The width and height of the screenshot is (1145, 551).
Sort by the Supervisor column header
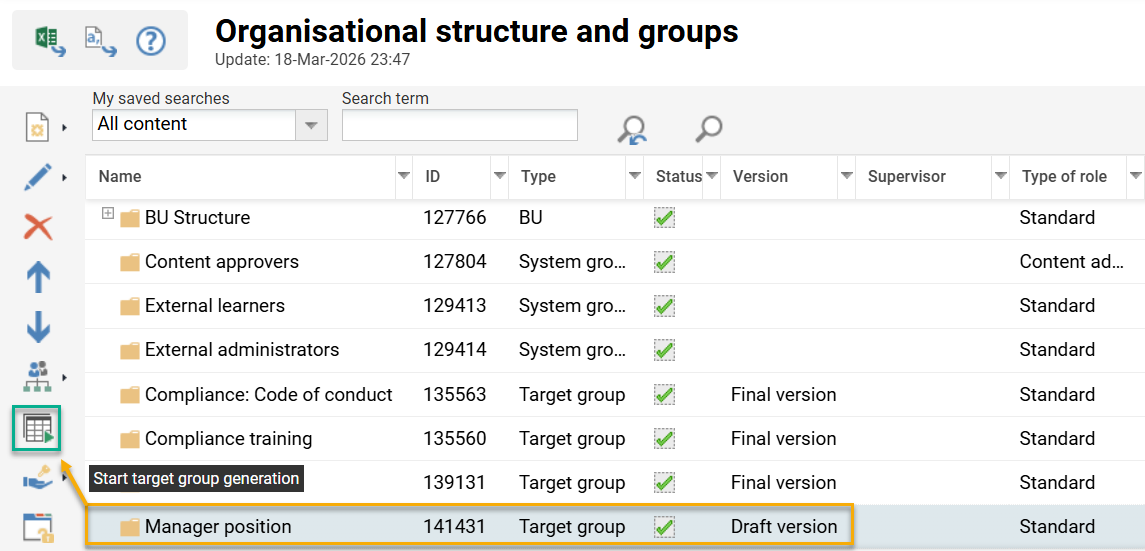point(906,177)
